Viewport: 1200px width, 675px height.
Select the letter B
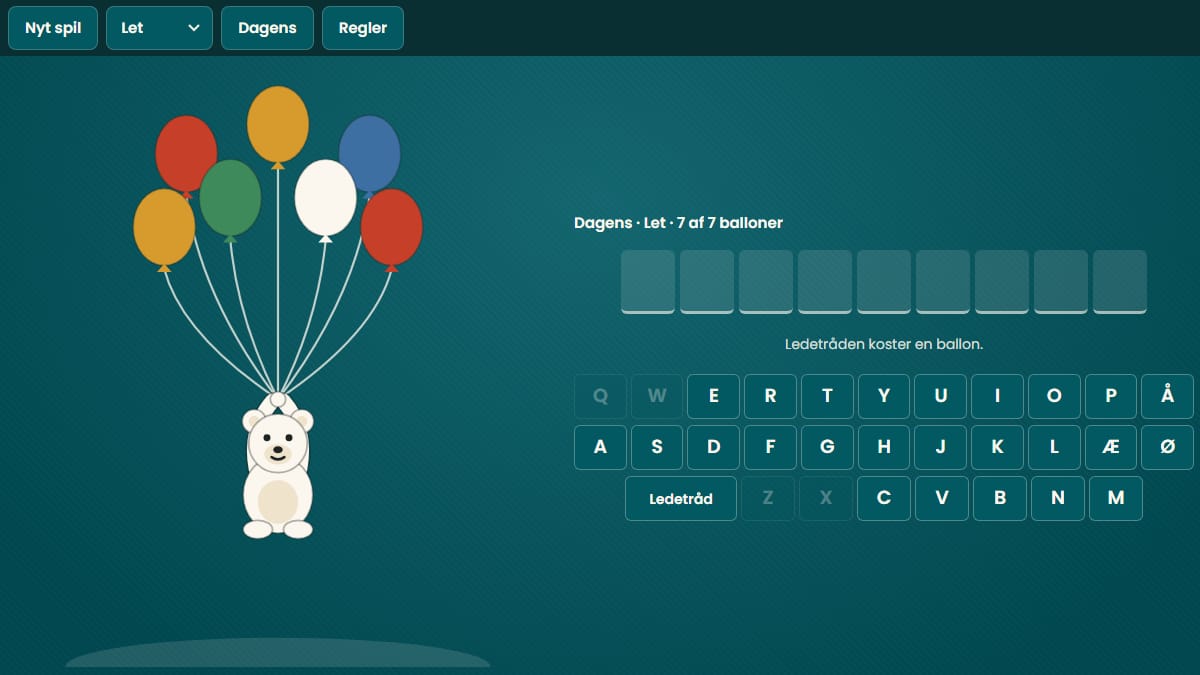[1000, 498]
